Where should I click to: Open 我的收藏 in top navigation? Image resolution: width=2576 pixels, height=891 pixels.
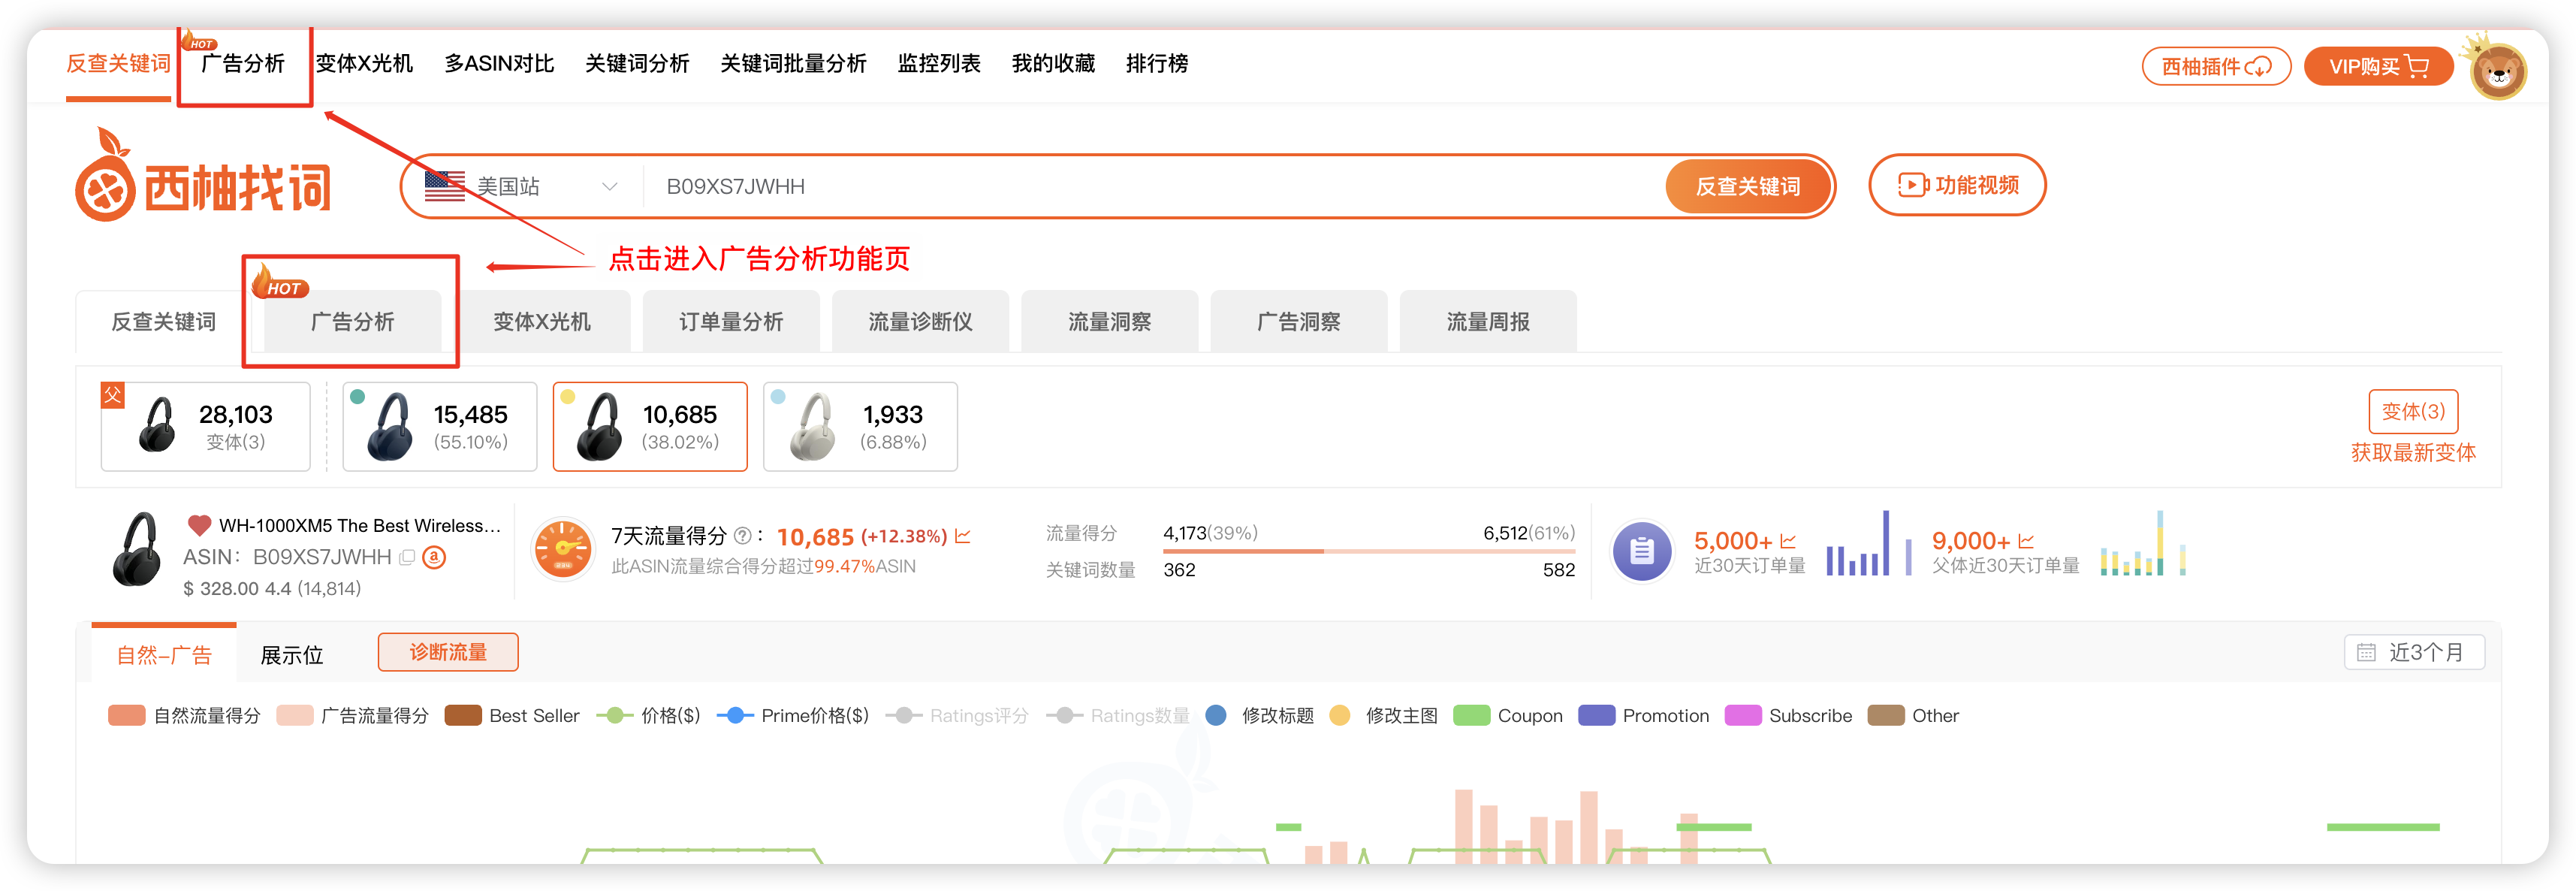tap(1053, 64)
